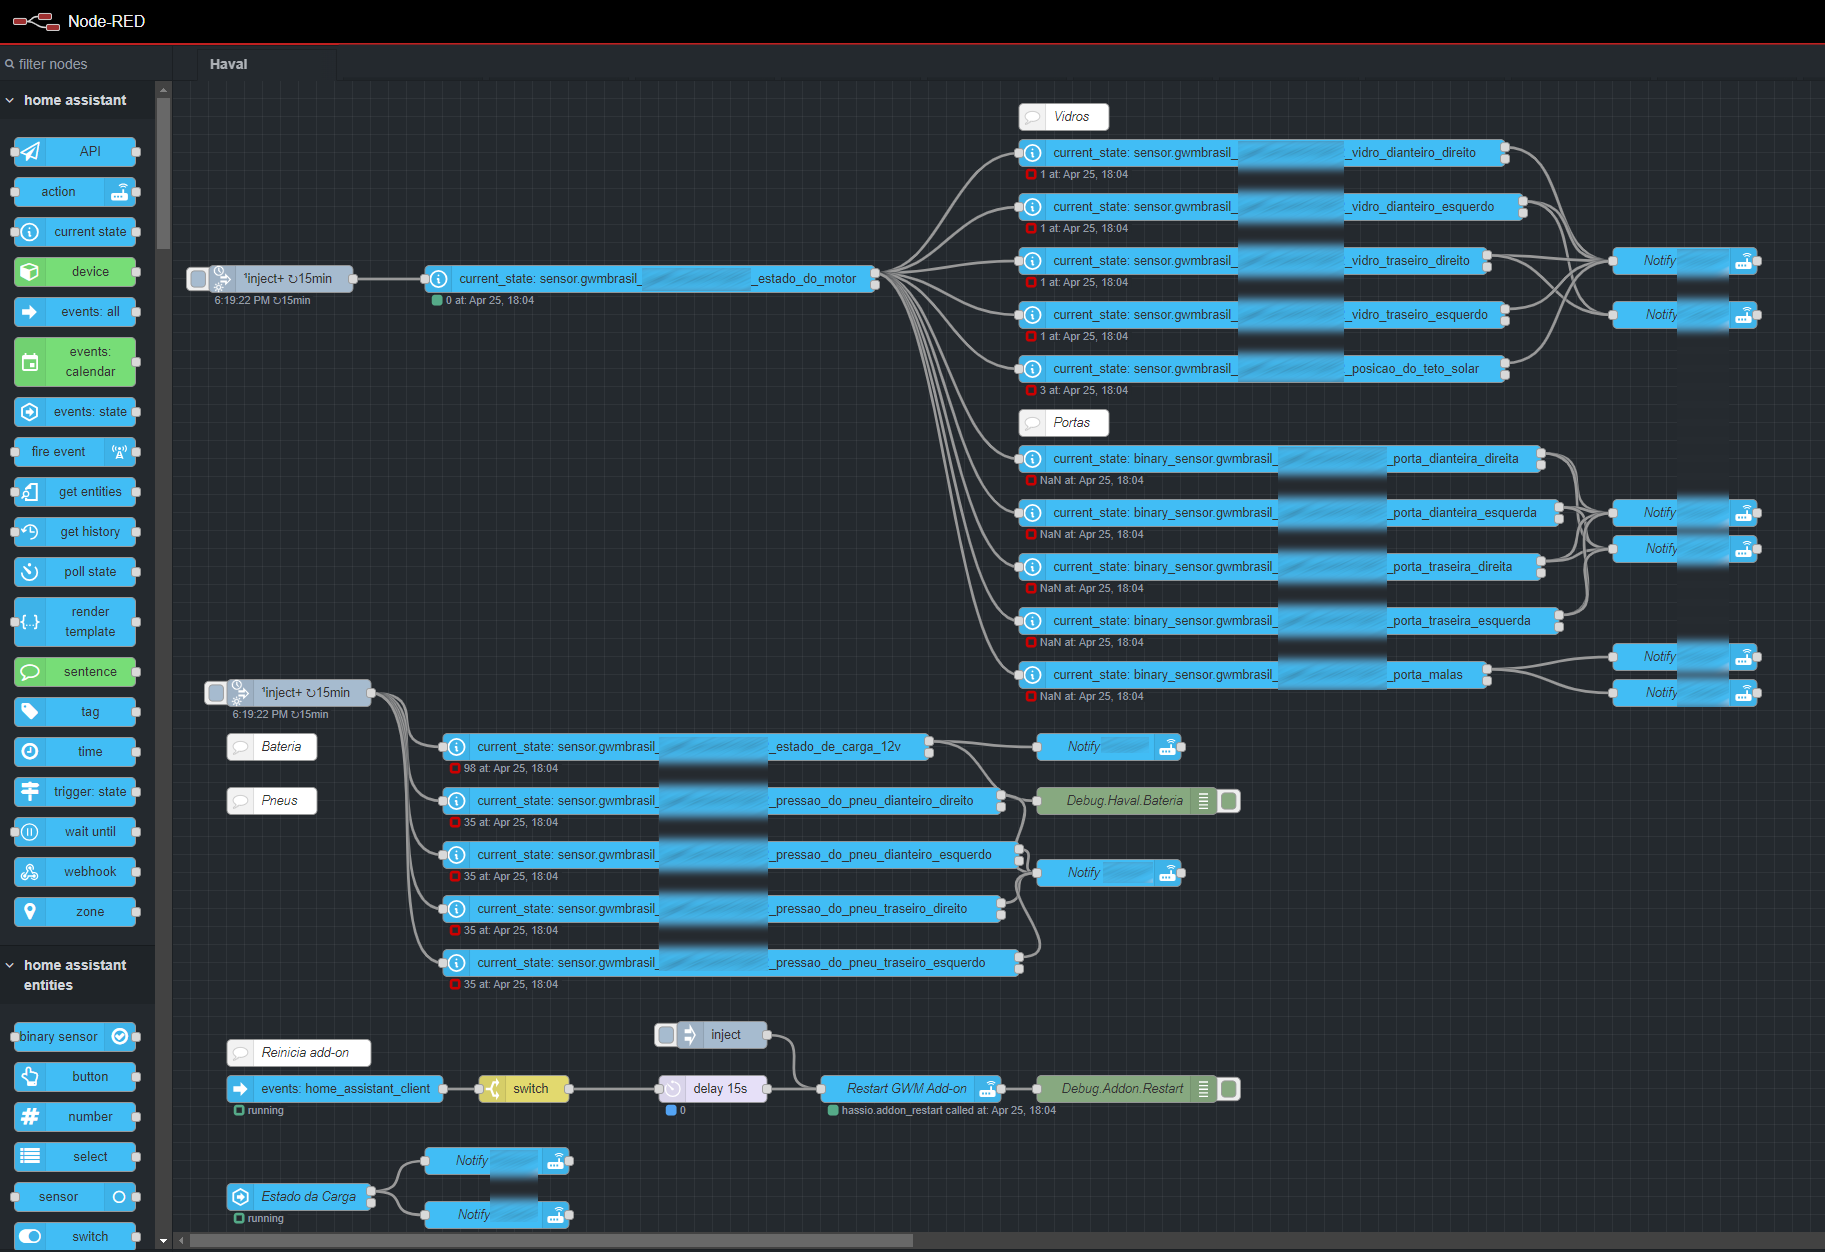Select the Restart GWM Add-on node
This screenshot has height=1252, width=1825.
910,1089
